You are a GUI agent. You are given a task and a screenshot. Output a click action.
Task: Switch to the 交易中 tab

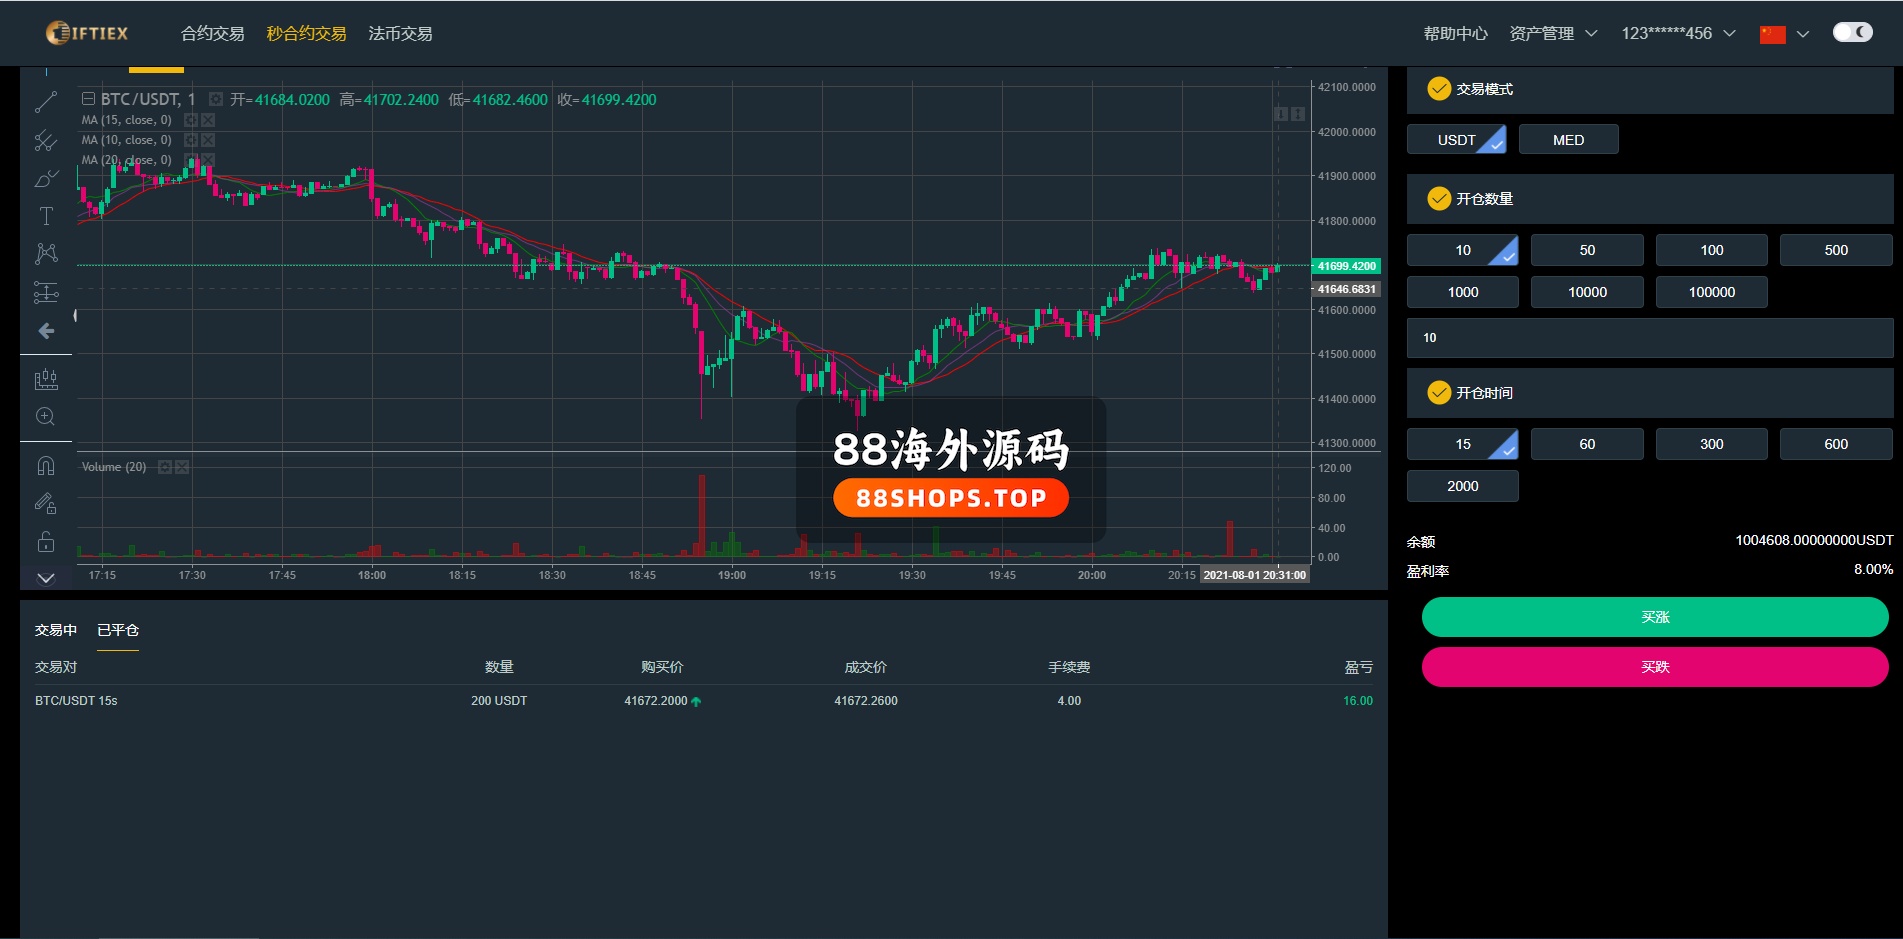coord(56,630)
